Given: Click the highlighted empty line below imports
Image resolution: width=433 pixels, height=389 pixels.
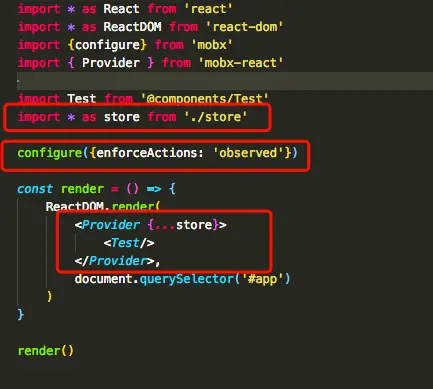Looking at the screenshot, I should (x=225, y=81).
